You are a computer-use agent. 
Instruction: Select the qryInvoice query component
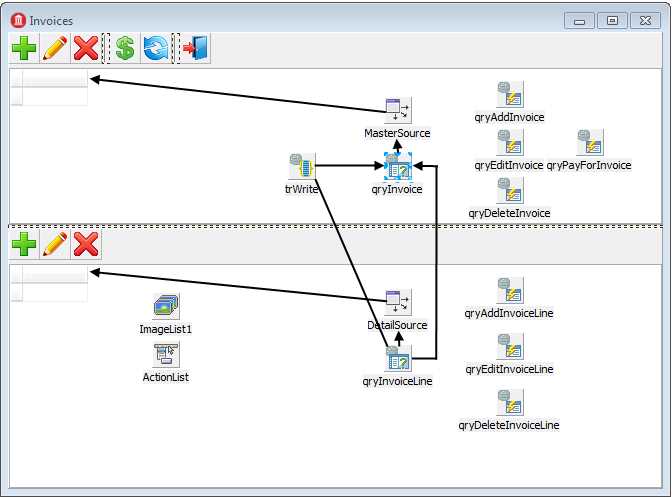point(398,166)
